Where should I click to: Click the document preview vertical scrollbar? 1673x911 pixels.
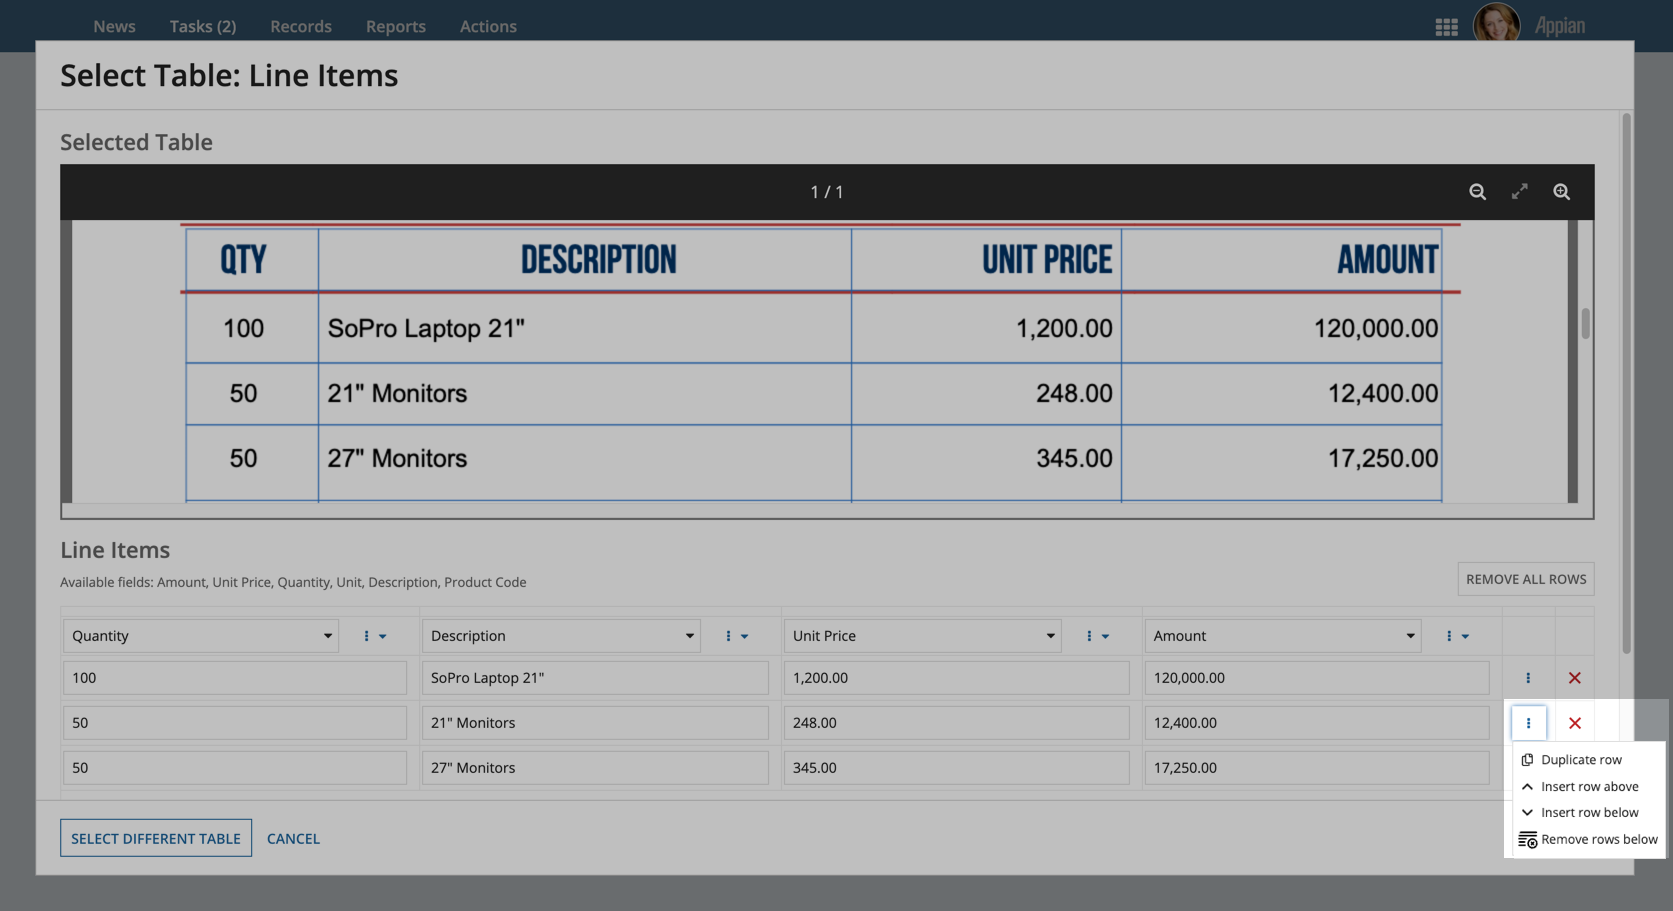[1585, 323]
